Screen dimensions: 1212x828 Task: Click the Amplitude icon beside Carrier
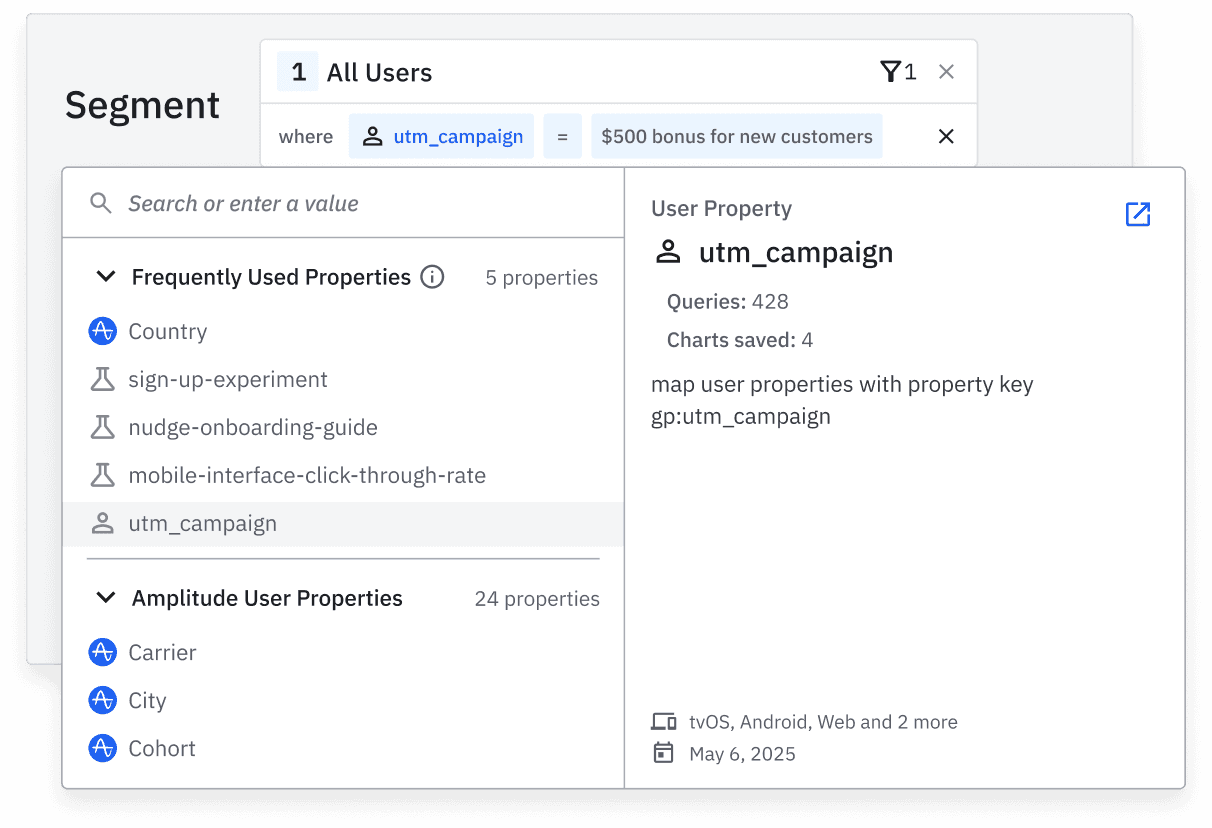[x=103, y=653]
